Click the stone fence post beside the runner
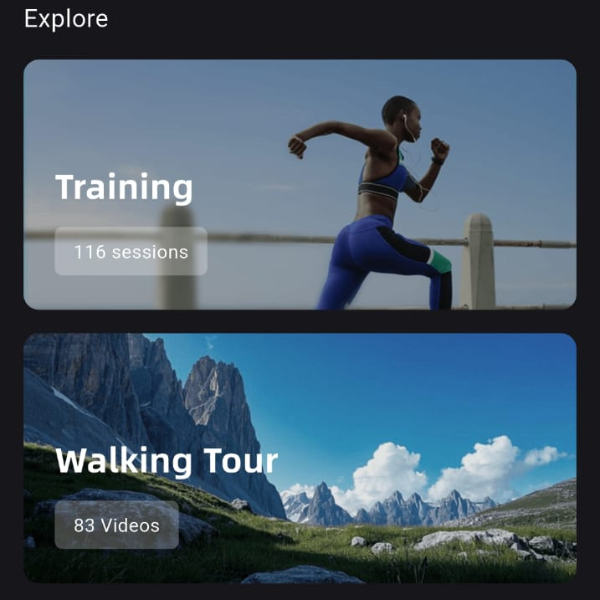This screenshot has width=600, height=600. 478,261
